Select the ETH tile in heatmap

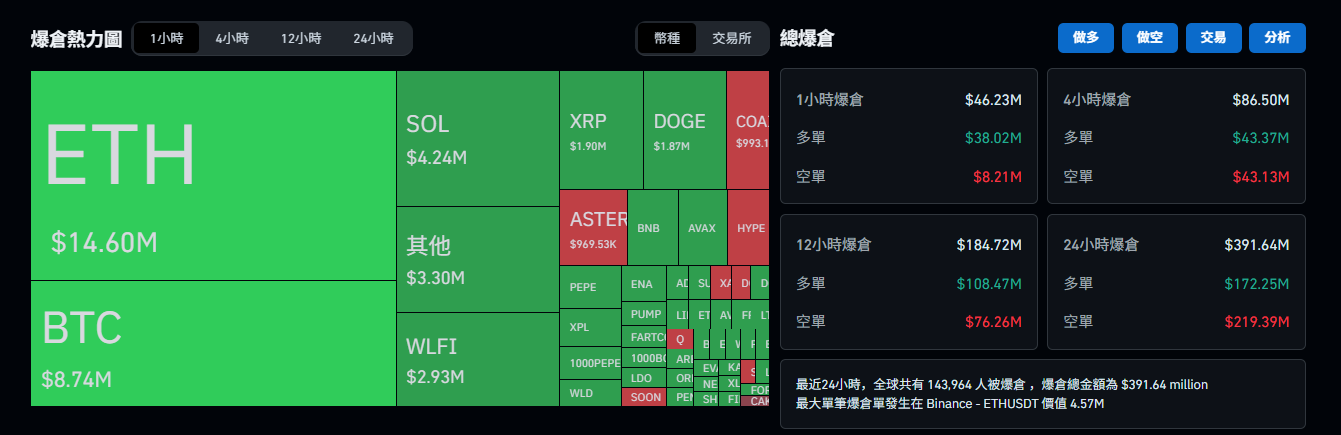[x=213, y=175]
